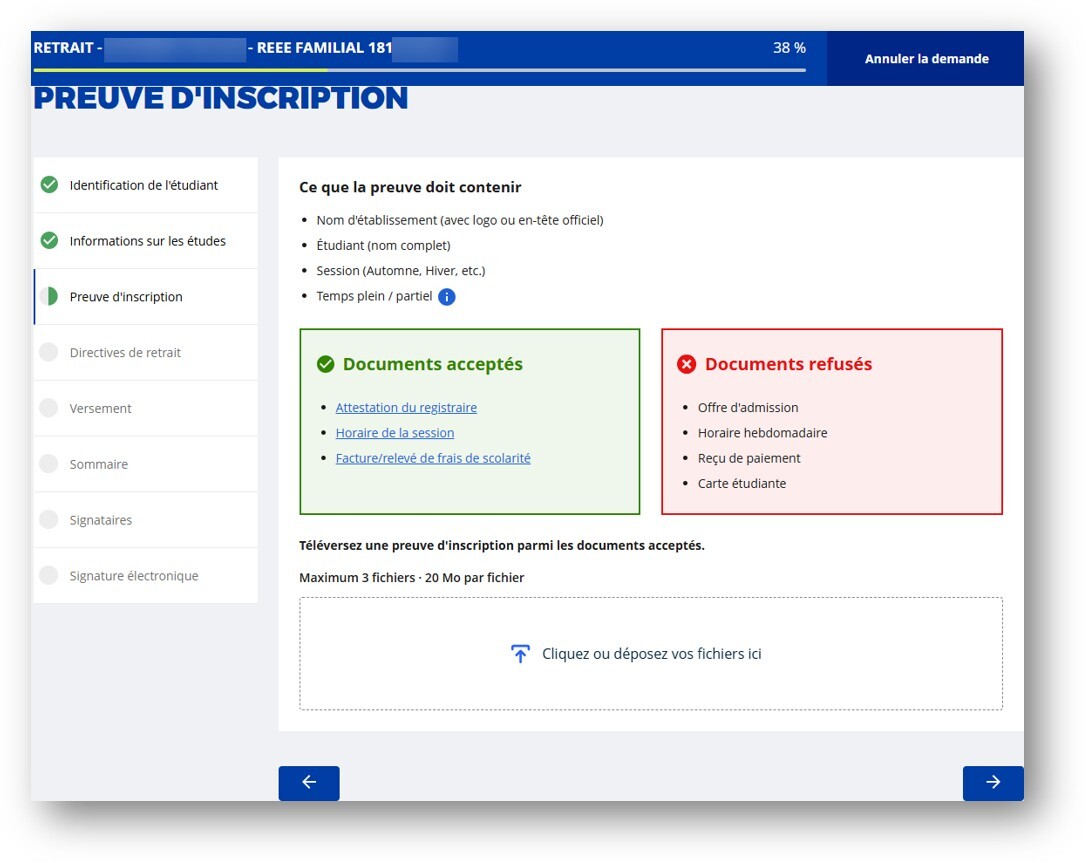Click the Documents acceptés heading
The width and height of the screenshot is (1086, 863).
click(433, 364)
